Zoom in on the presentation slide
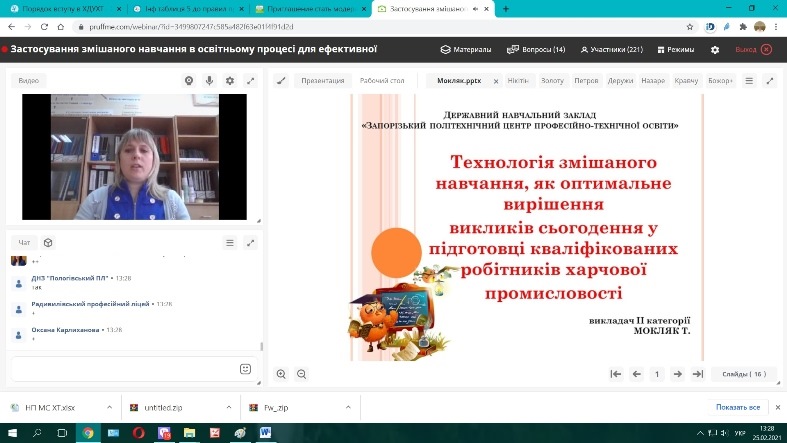This screenshot has width=787, height=443. [281, 374]
